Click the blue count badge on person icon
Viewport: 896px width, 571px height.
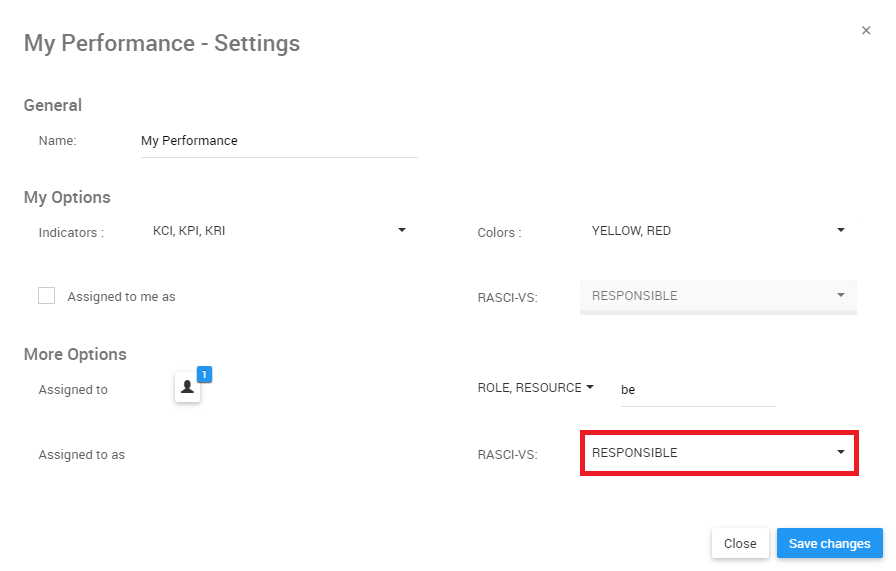click(x=204, y=374)
